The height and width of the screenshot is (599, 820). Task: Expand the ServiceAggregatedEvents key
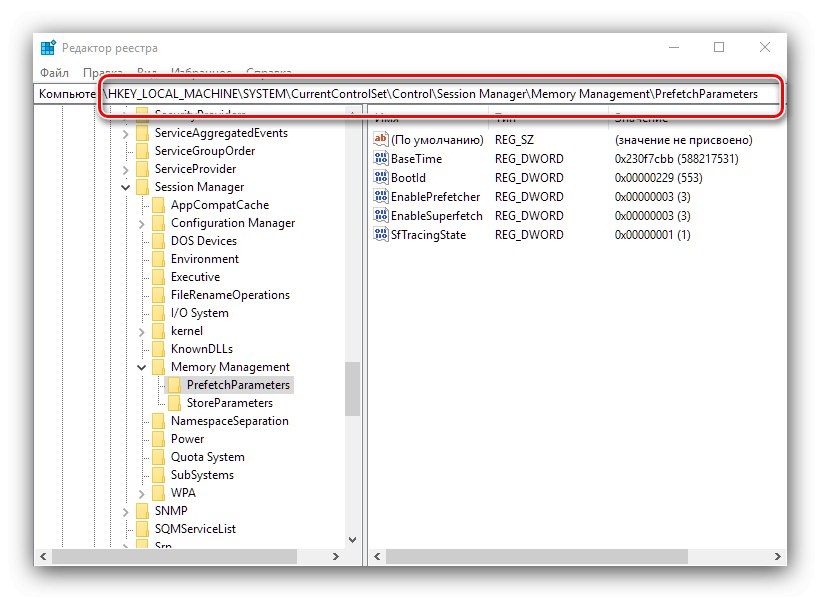point(126,134)
